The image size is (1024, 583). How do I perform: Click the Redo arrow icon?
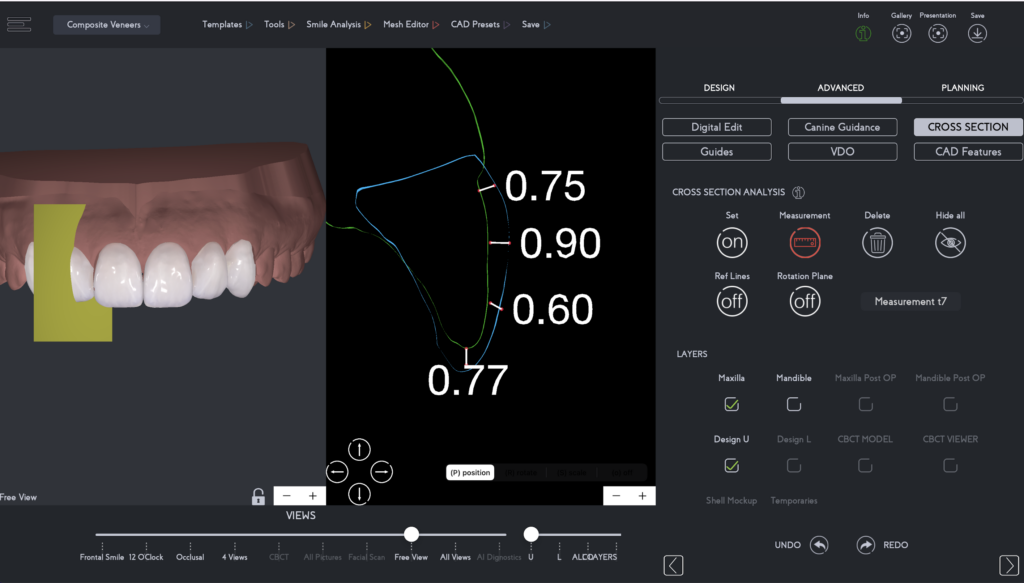click(866, 545)
